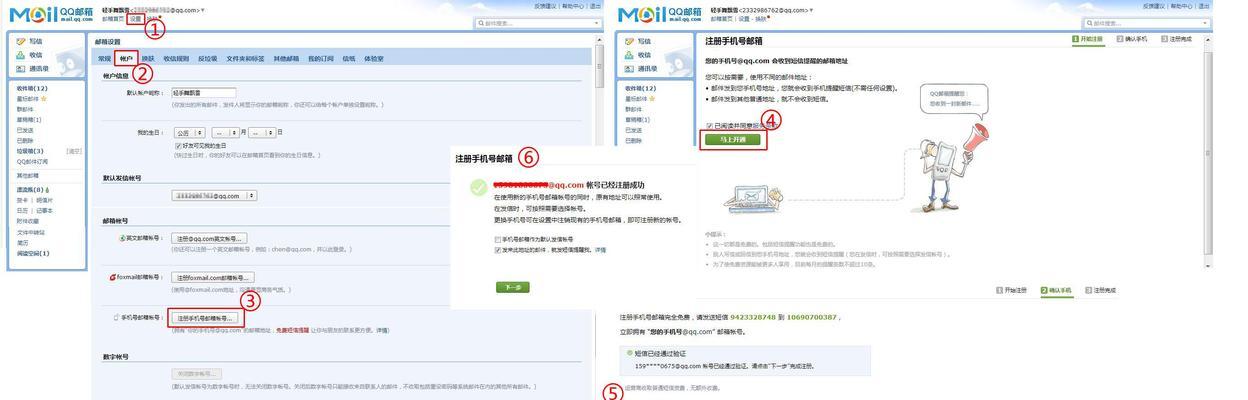The height and width of the screenshot is (400, 1248).
Task: Click the star beside 星标邮件 in settings window
Action: 44,99
